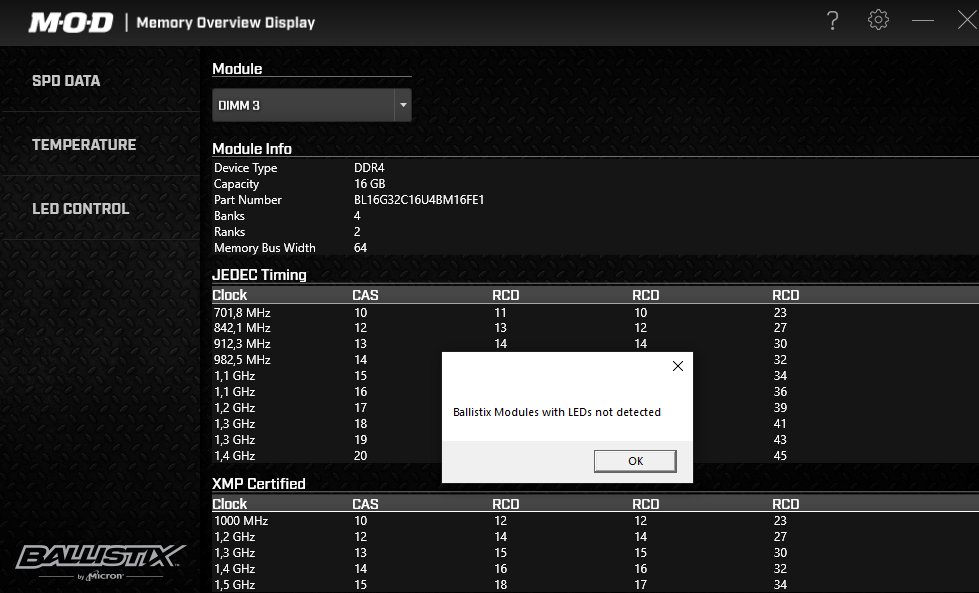
Task: Close the M.O.D application window
Action: (966, 21)
